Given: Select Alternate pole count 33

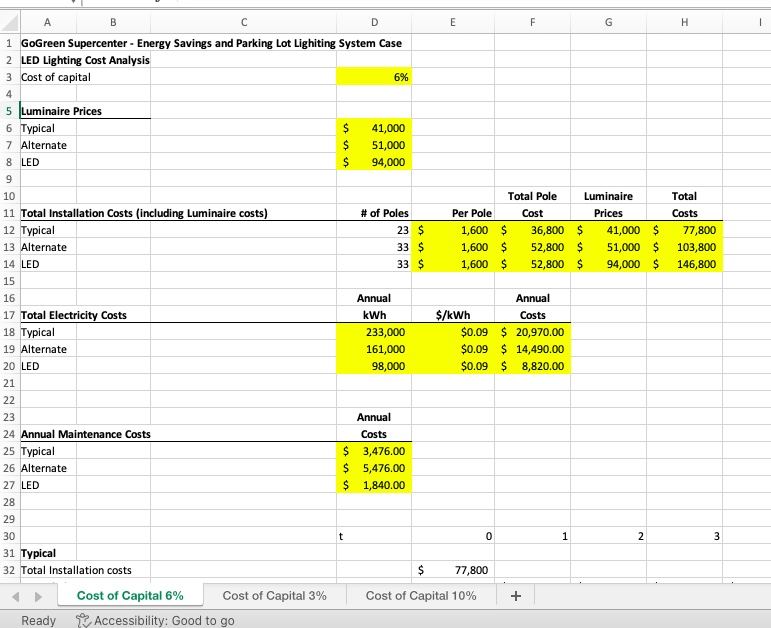Looking at the screenshot, I should [x=374, y=247].
